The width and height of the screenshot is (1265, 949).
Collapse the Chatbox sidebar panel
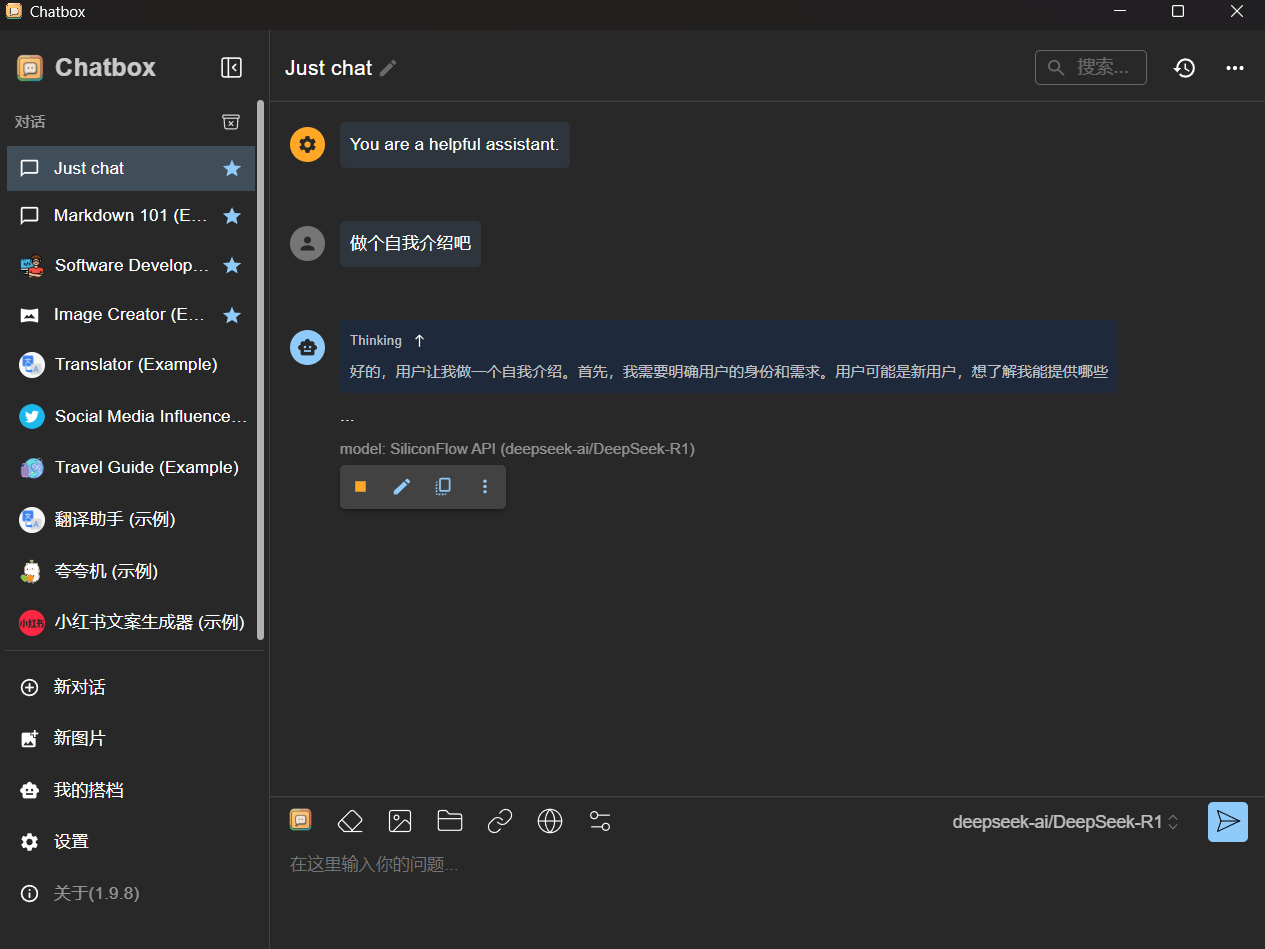231,67
